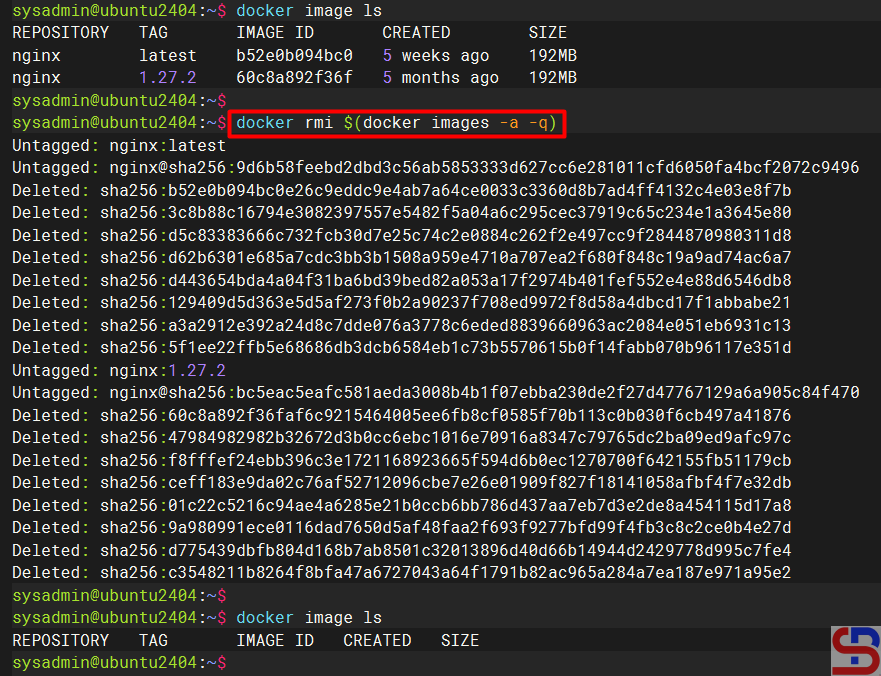Click the latest tag in nginx row
This screenshot has height=676, width=881.
pos(168,55)
